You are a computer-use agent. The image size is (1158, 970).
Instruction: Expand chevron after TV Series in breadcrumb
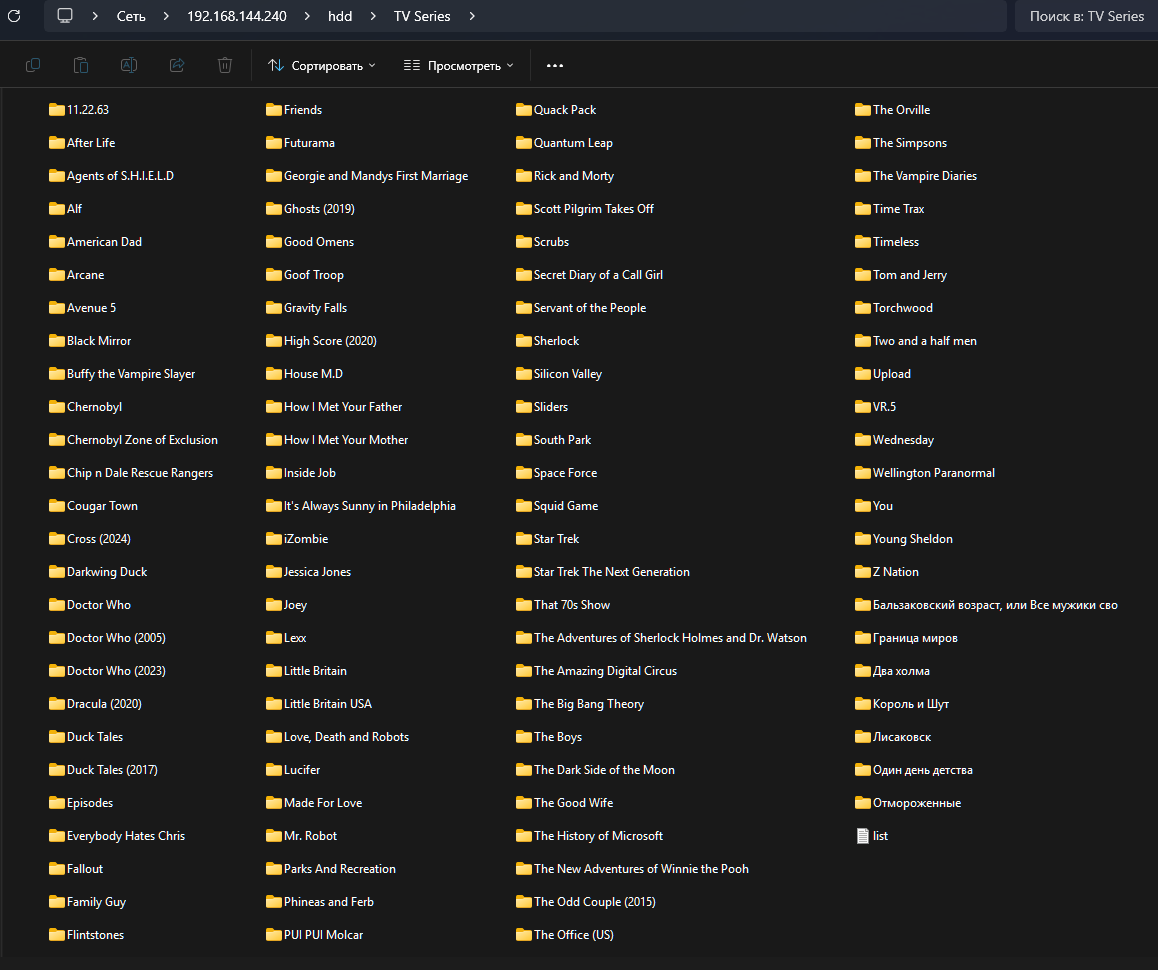472,16
